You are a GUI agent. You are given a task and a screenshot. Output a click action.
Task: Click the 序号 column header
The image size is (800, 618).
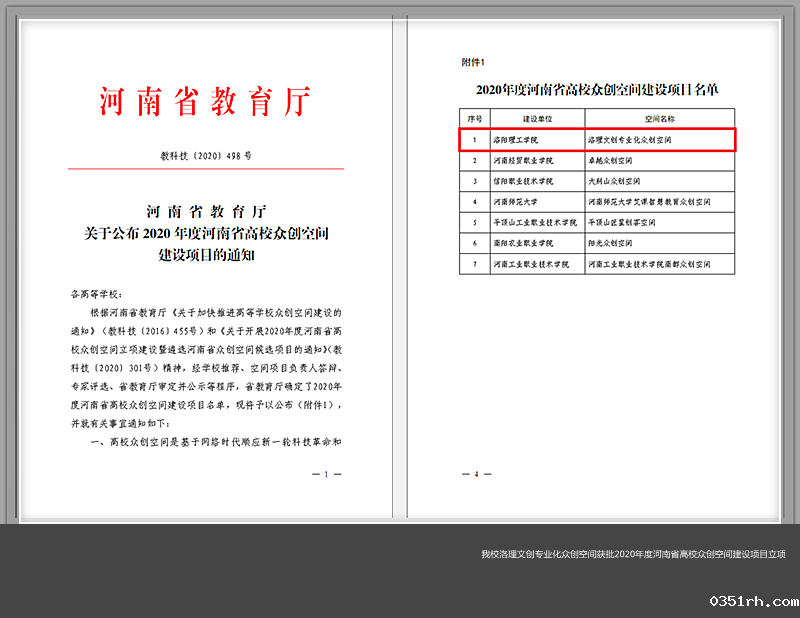474,119
